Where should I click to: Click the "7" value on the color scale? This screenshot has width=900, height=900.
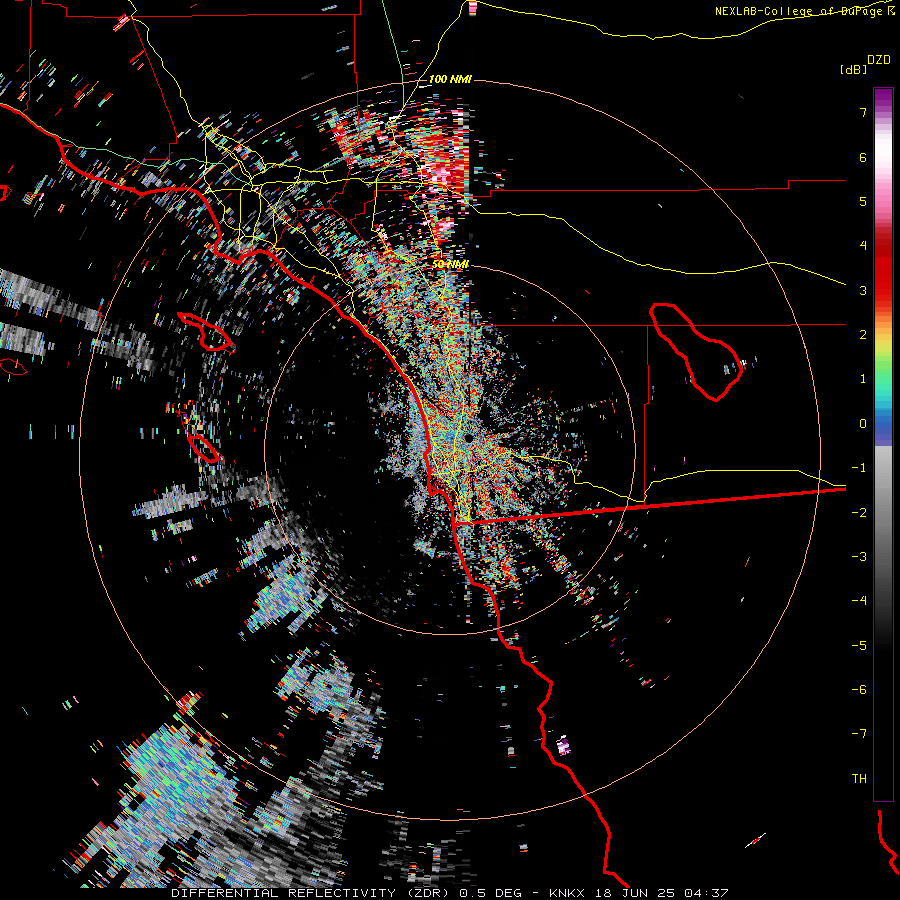[x=863, y=112]
